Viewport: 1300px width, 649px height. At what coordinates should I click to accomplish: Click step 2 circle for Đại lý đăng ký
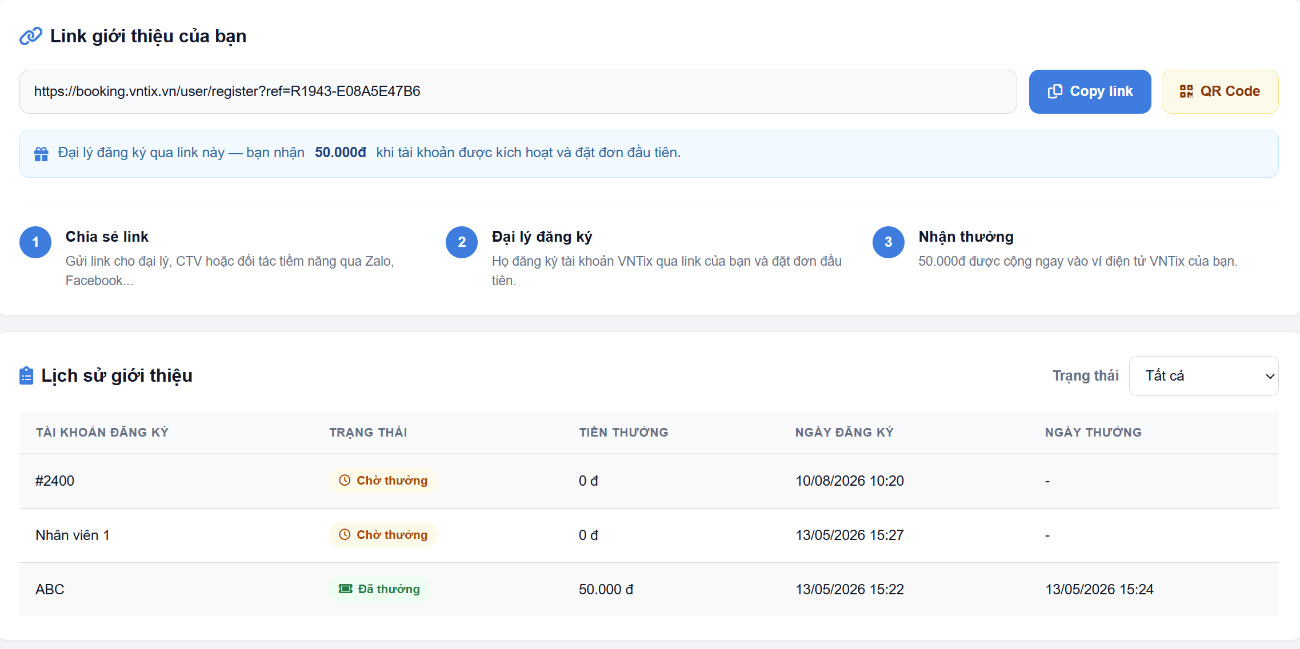(x=462, y=242)
